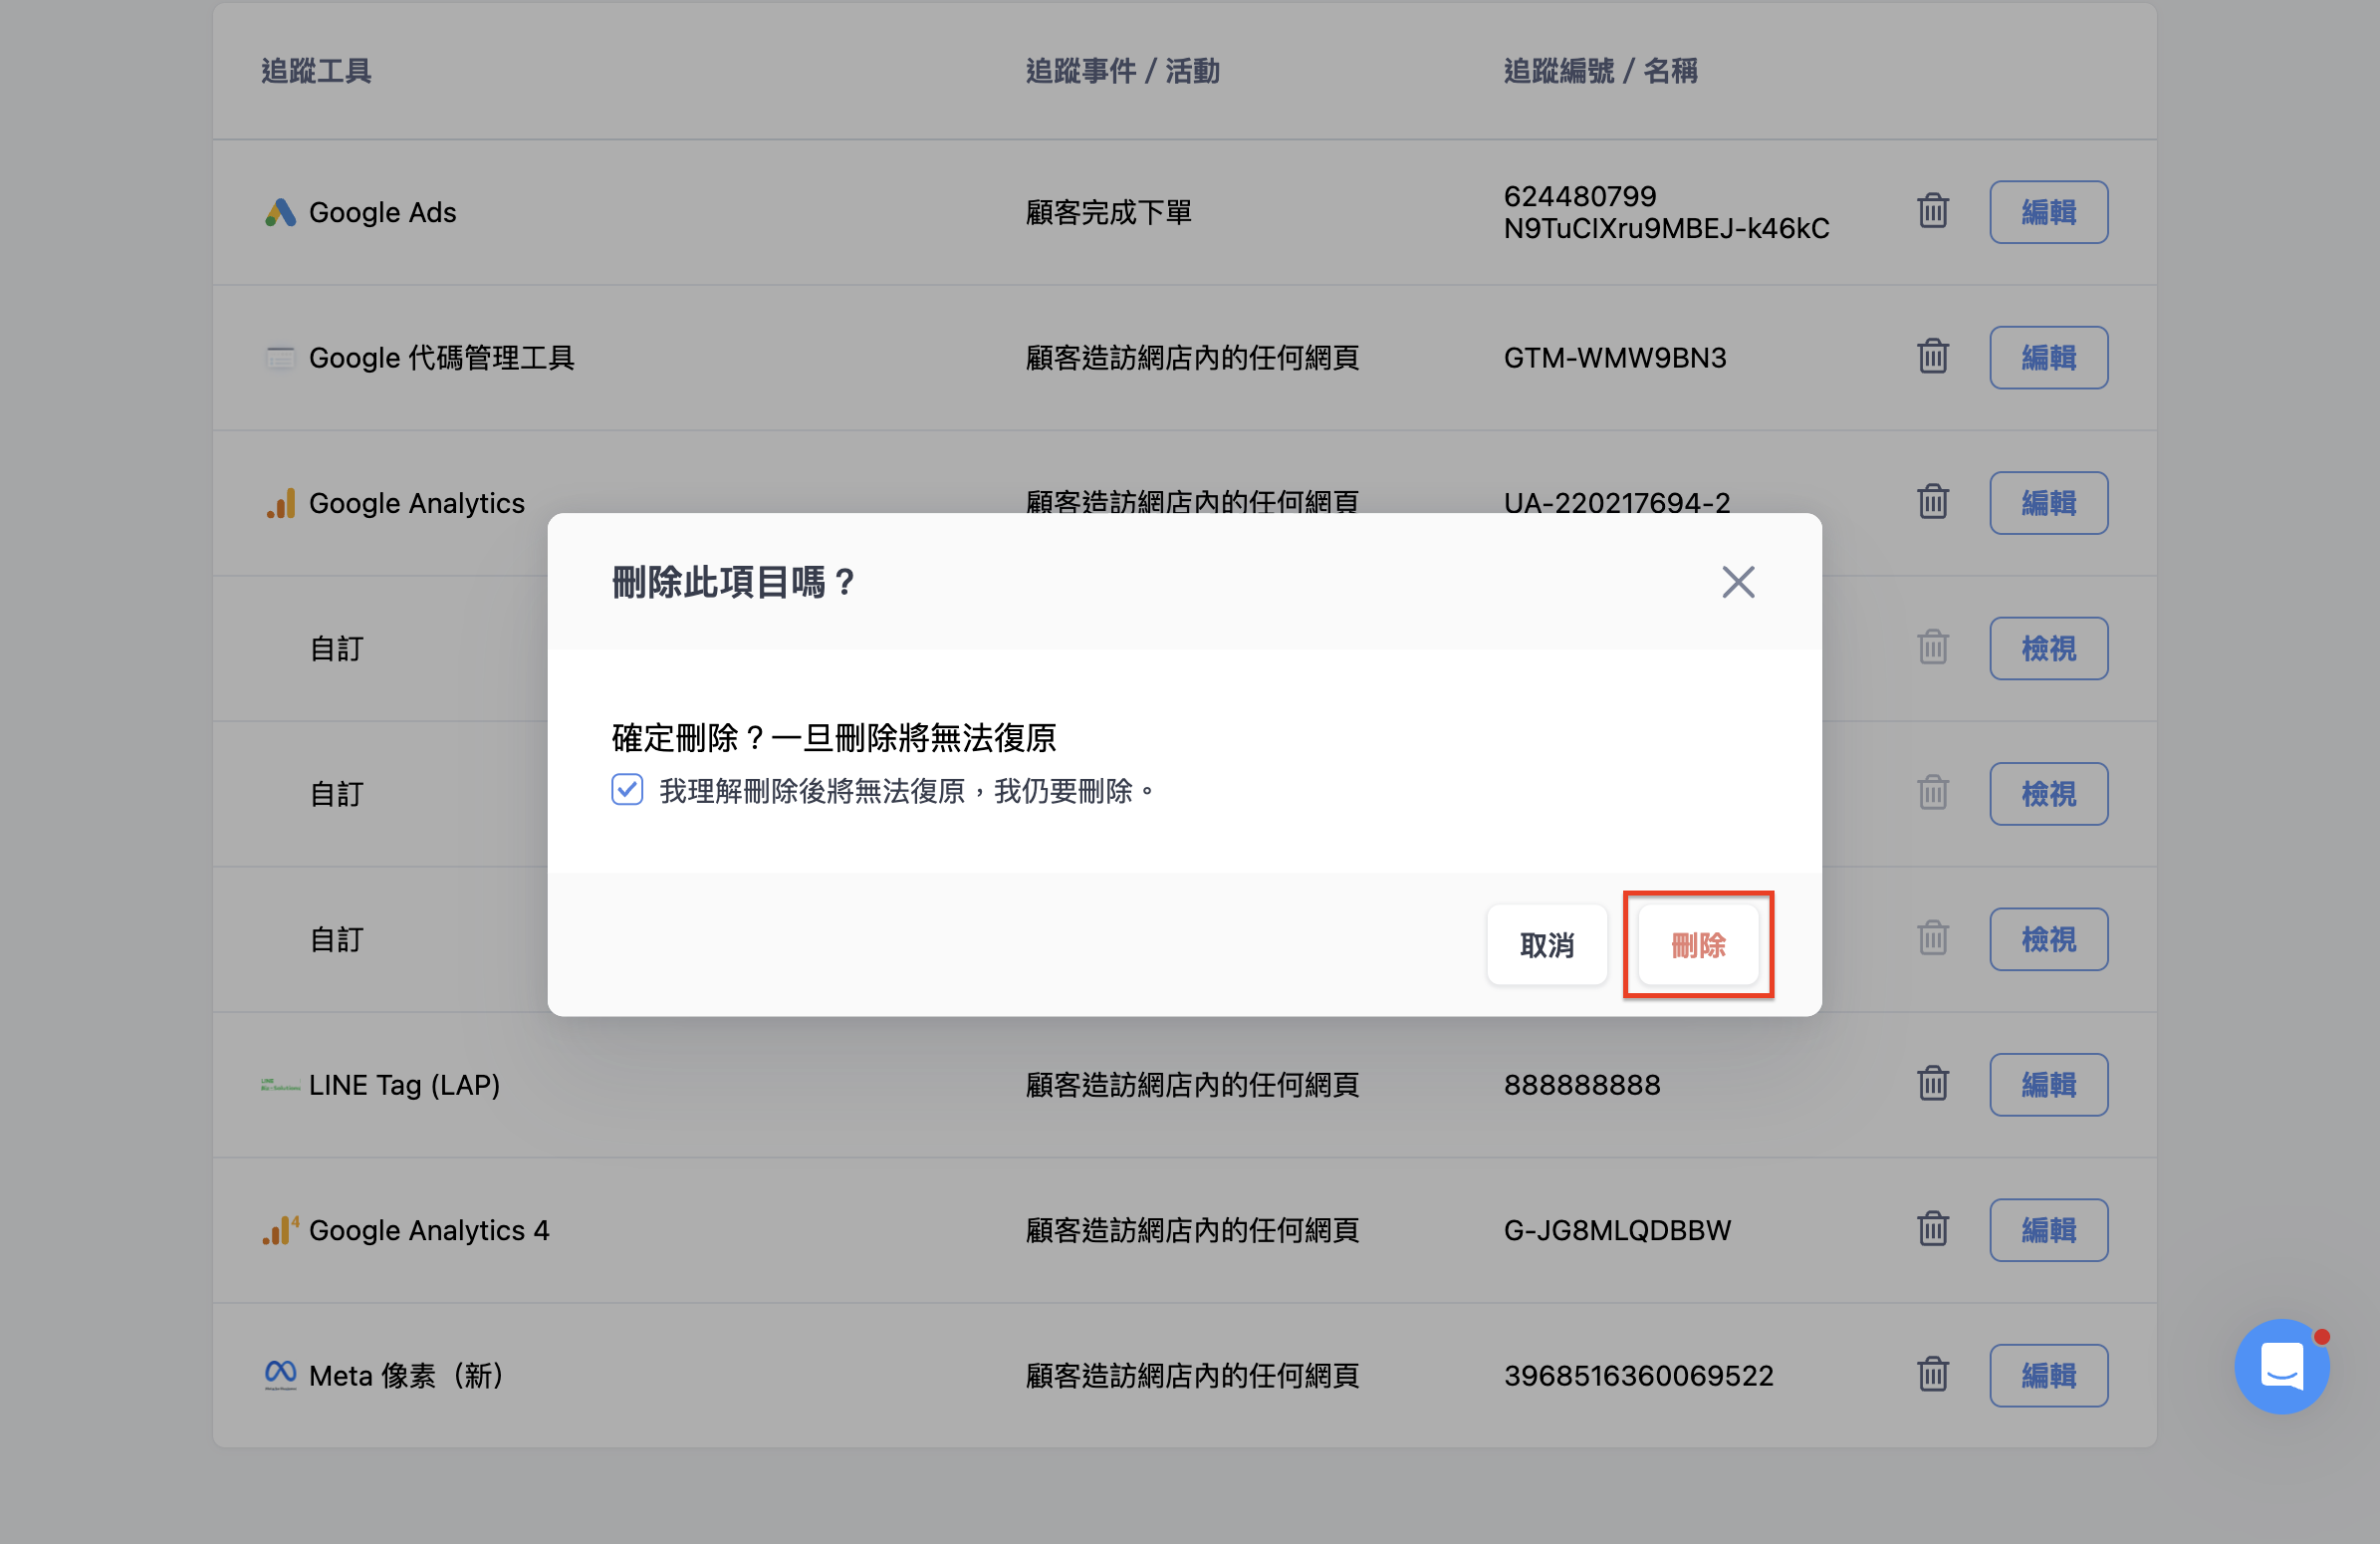The height and width of the screenshot is (1544, 2380).
Task: Confirm deletion with the red 刪除 button
Action: pos(1698,944)
